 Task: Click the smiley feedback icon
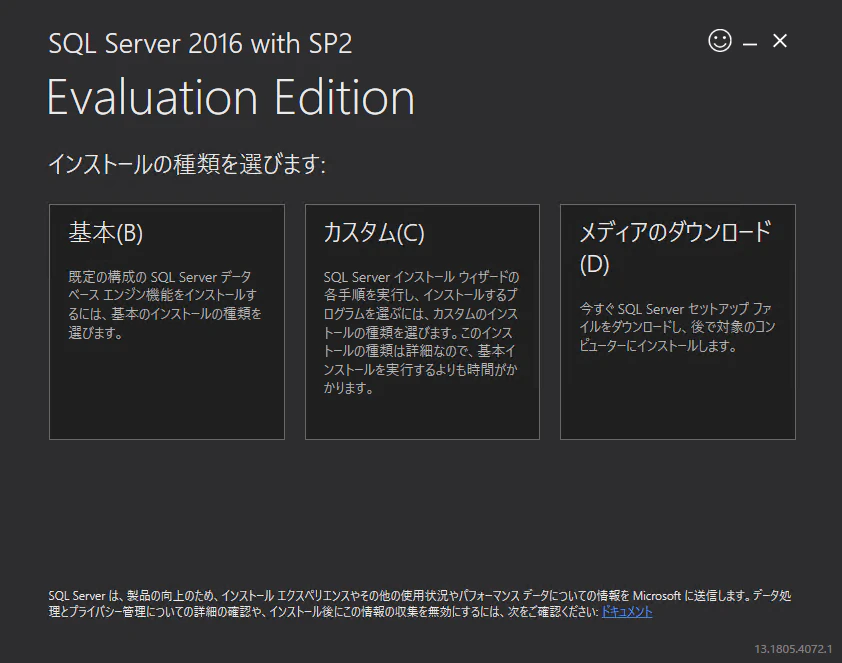[x=720, y=40]
